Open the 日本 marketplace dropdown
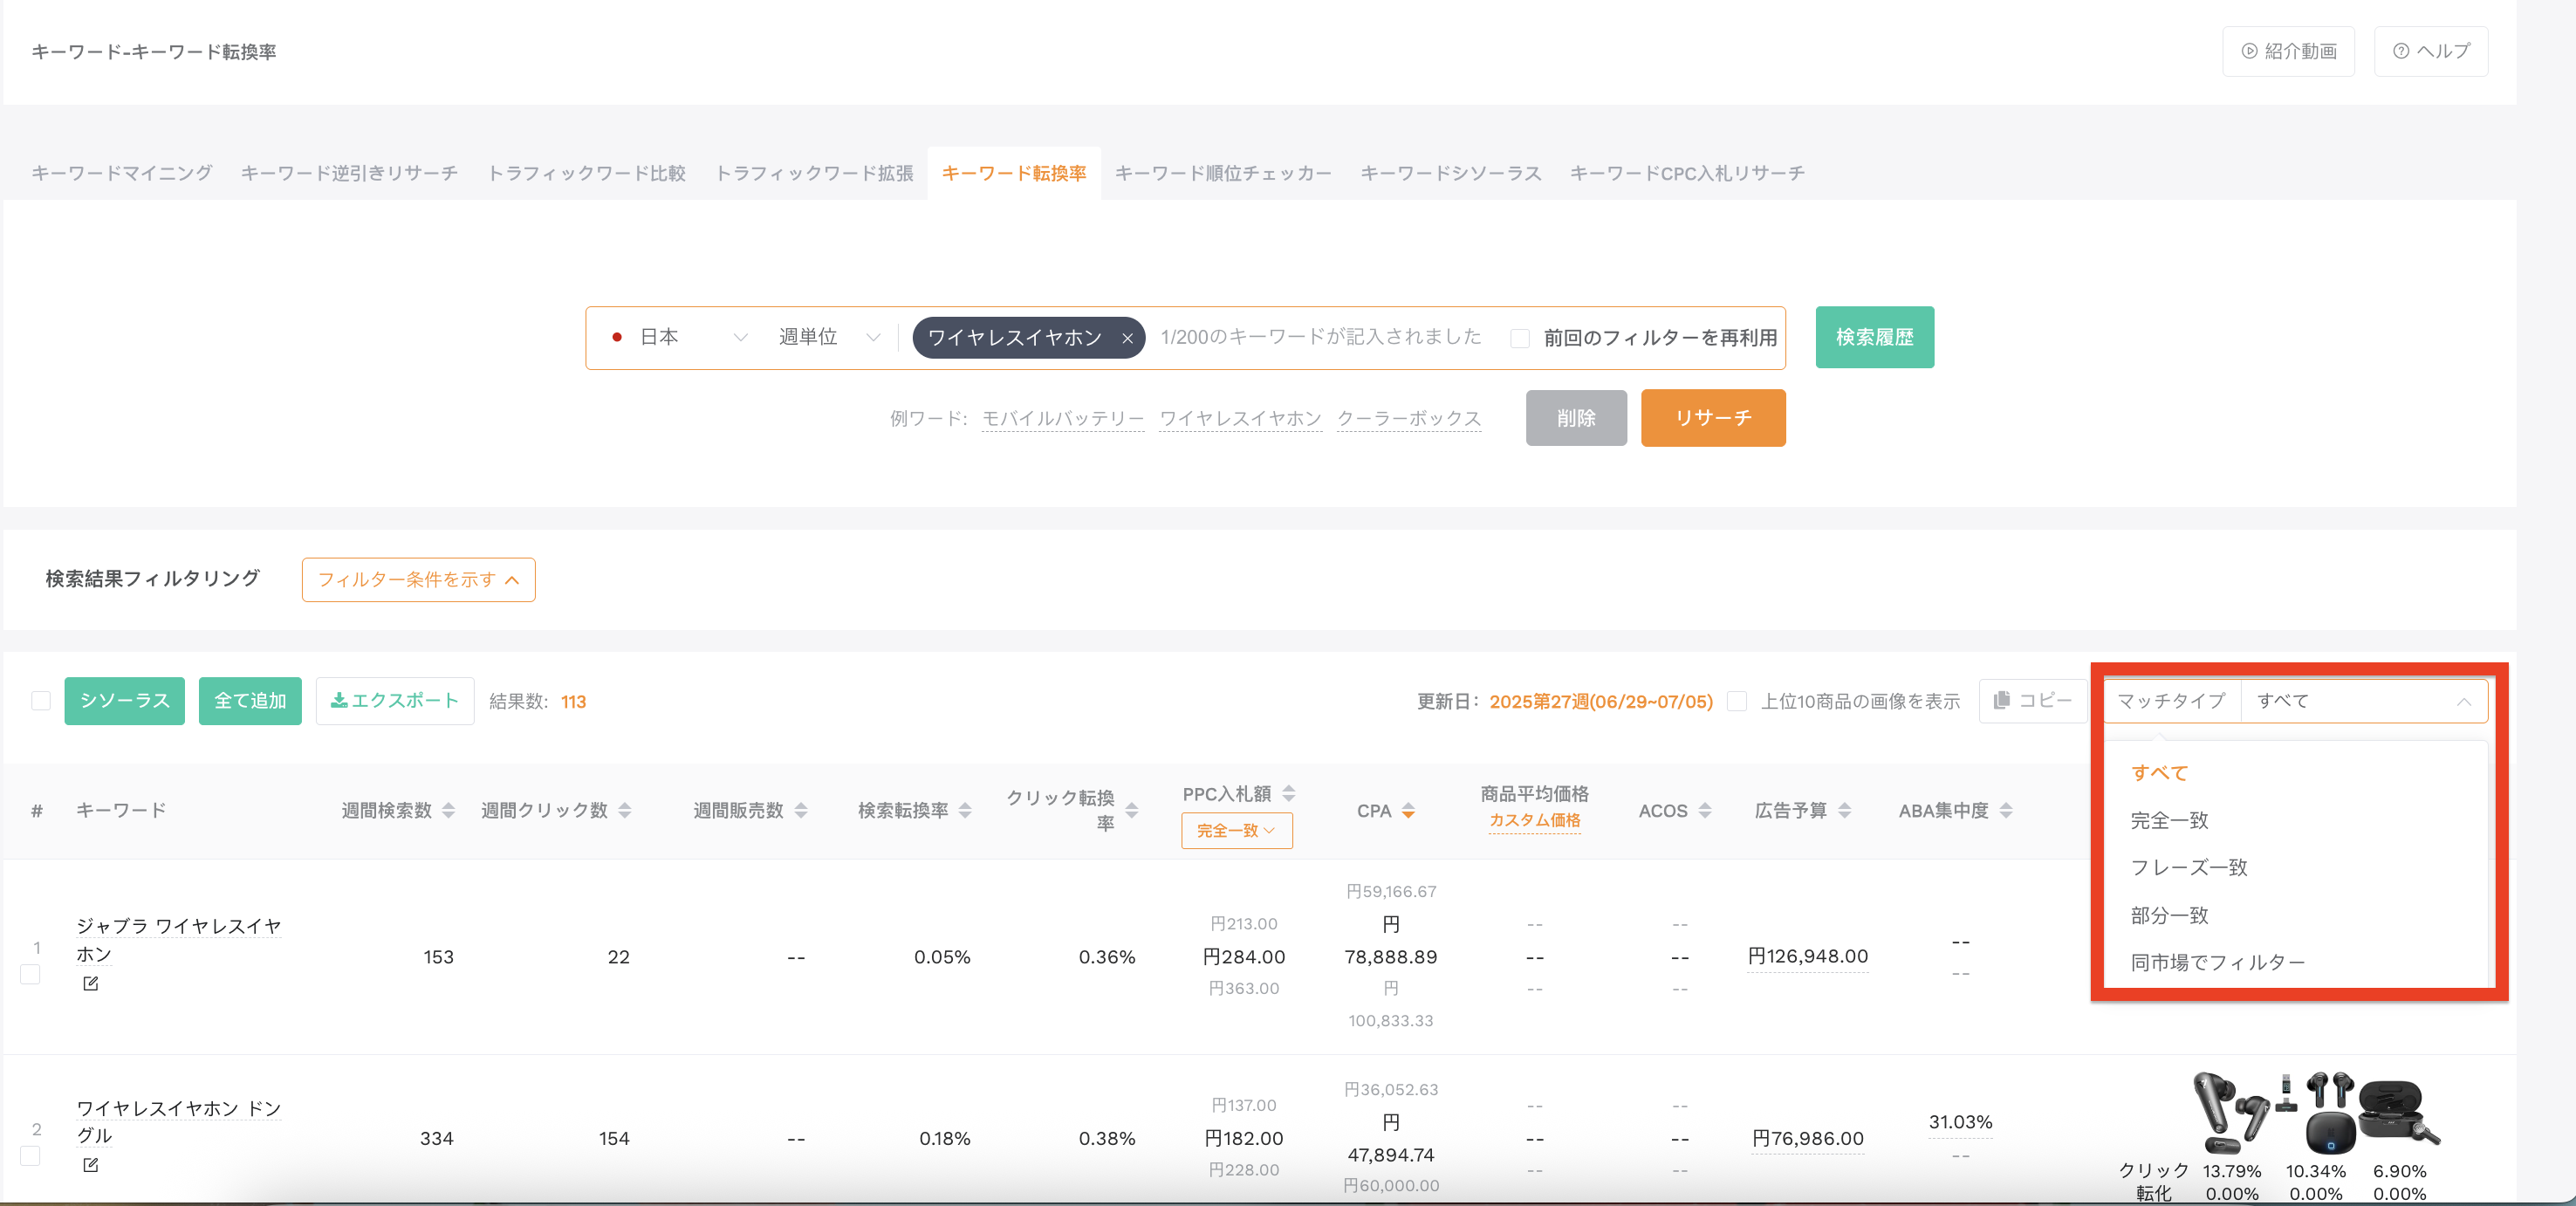The width and height of the screenshot is (2576, 1206). coord(680,338)
